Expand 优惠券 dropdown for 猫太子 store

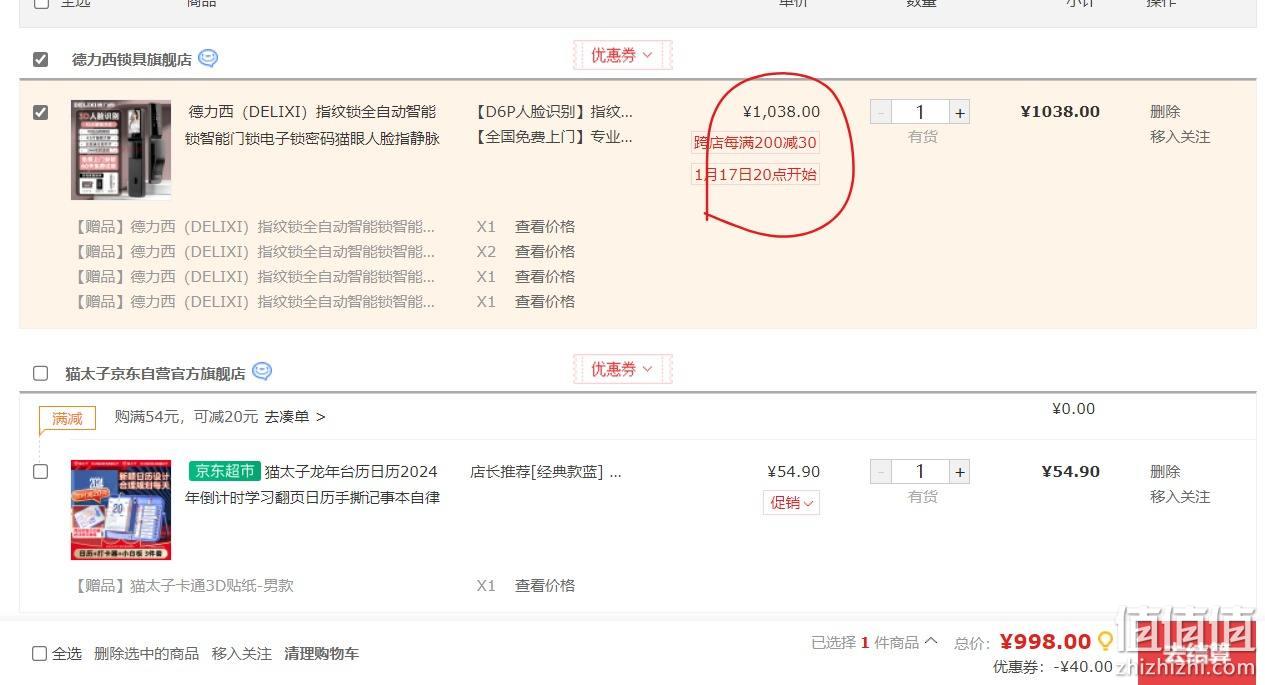pos(622,369)
